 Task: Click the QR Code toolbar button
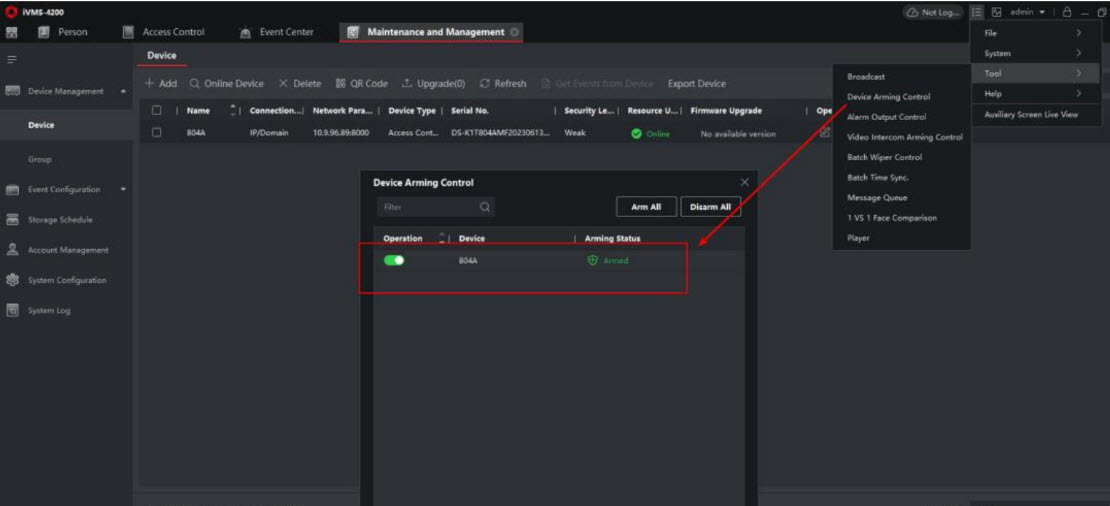pyautogui.click(x=362, y=83)
